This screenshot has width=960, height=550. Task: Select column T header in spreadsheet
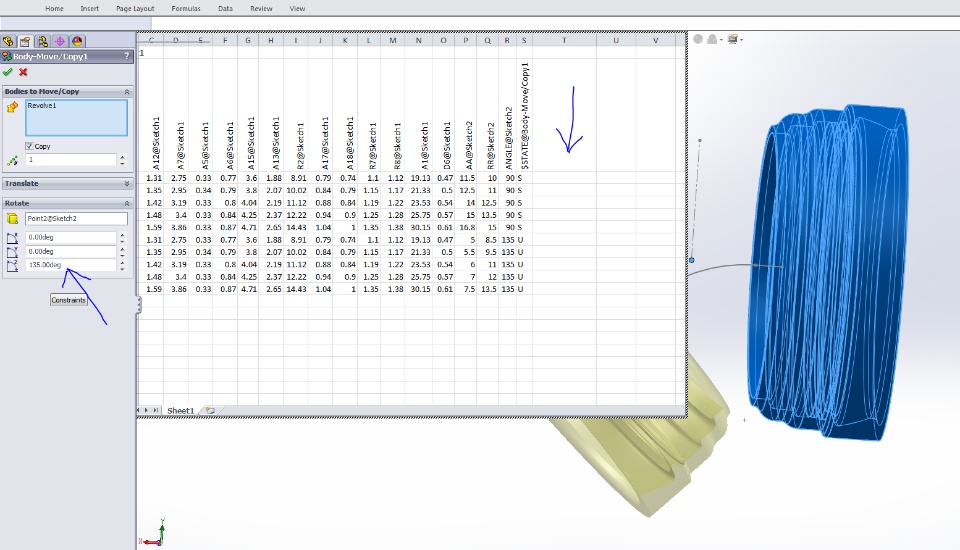point(564,40)
